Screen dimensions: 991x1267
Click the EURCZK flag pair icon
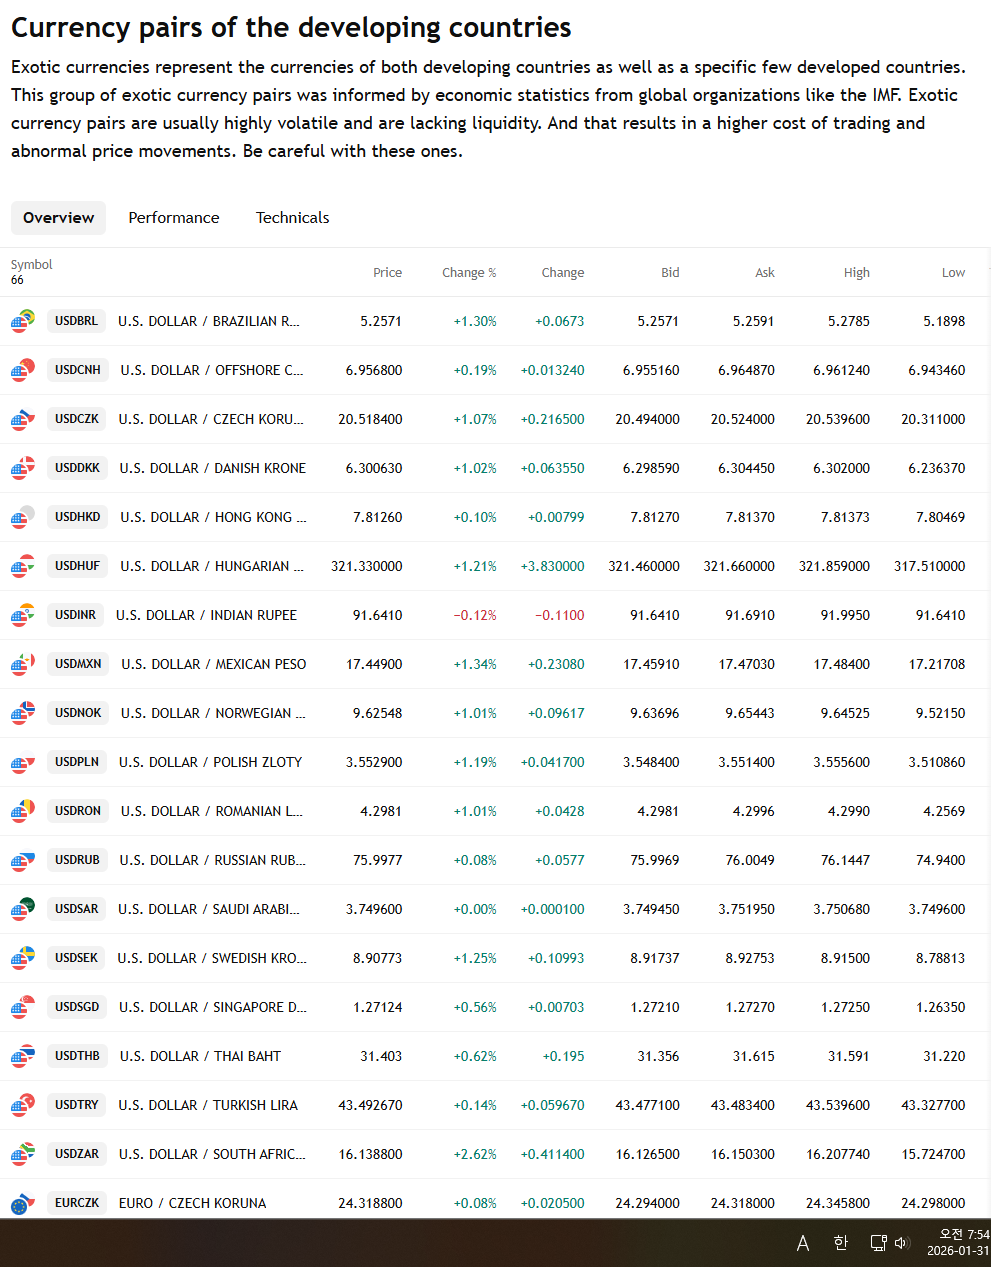coord(23,1203)
